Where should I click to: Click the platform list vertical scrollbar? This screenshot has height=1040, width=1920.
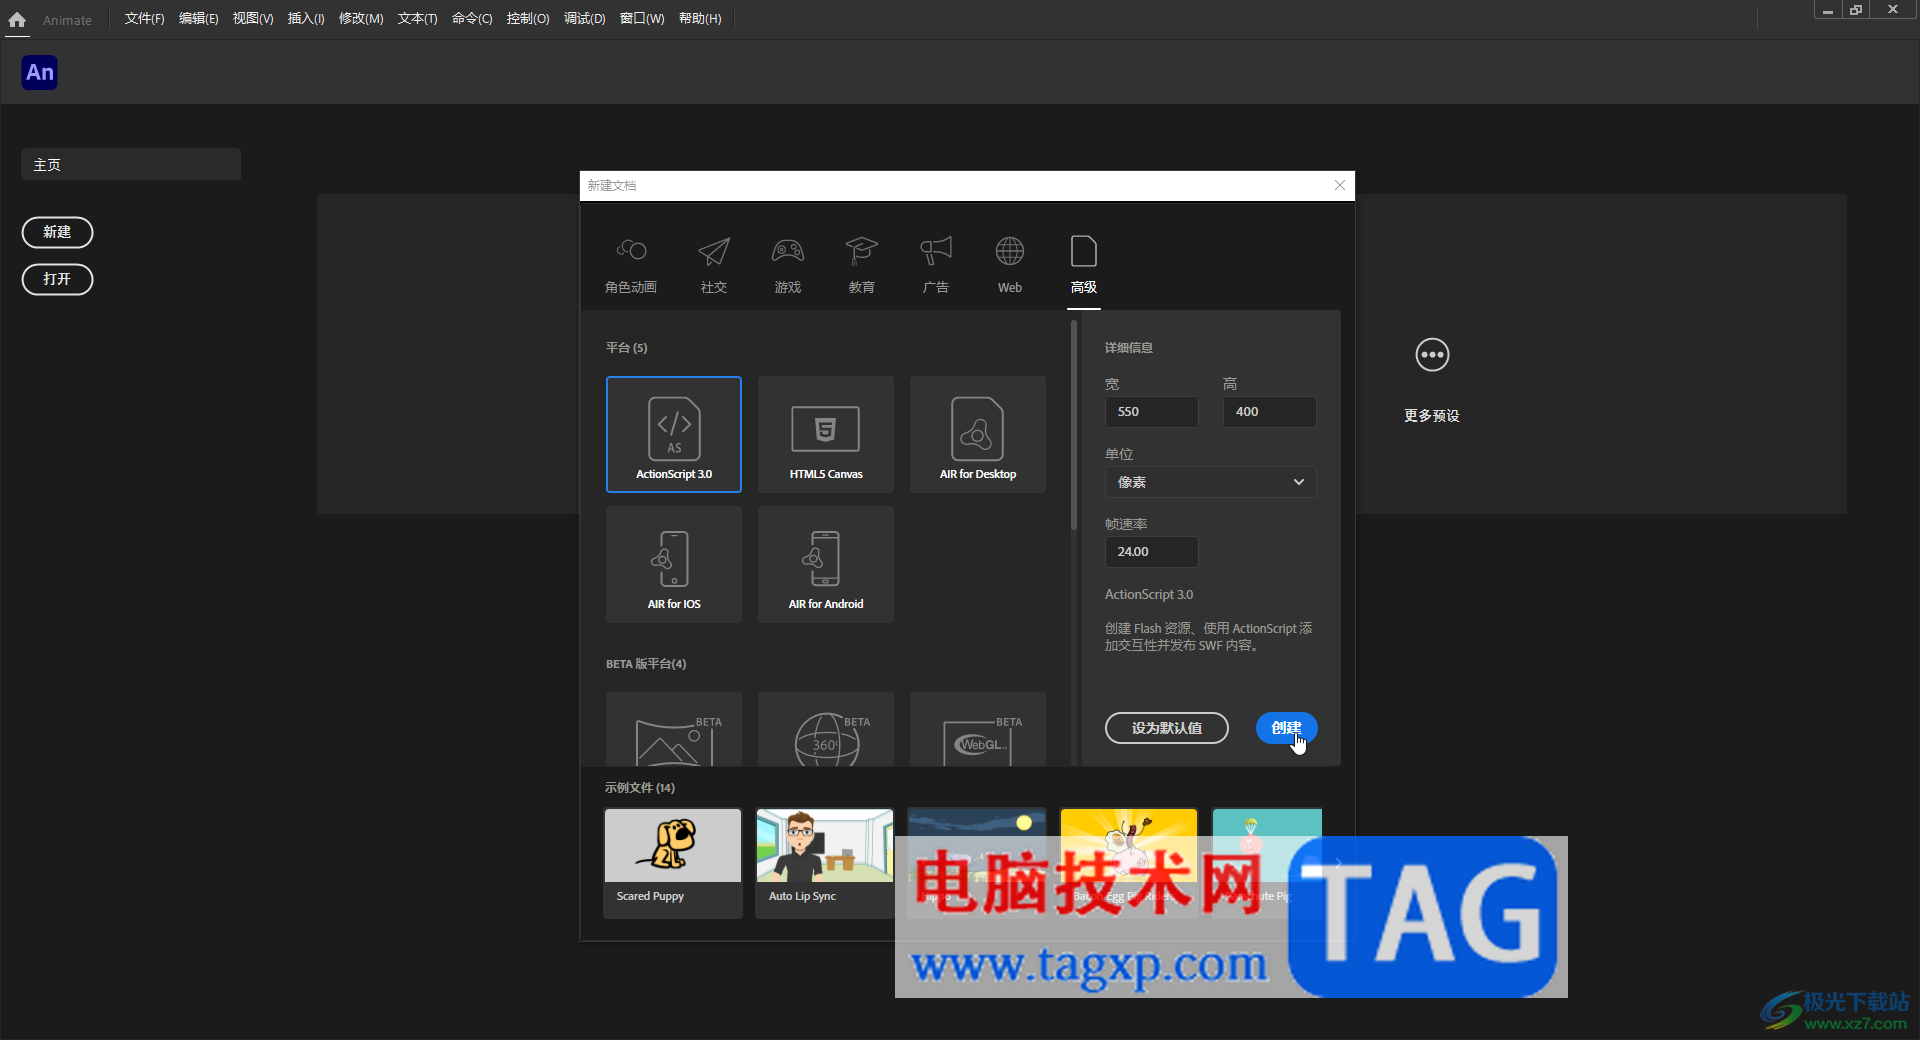(x=1074, y=425)
